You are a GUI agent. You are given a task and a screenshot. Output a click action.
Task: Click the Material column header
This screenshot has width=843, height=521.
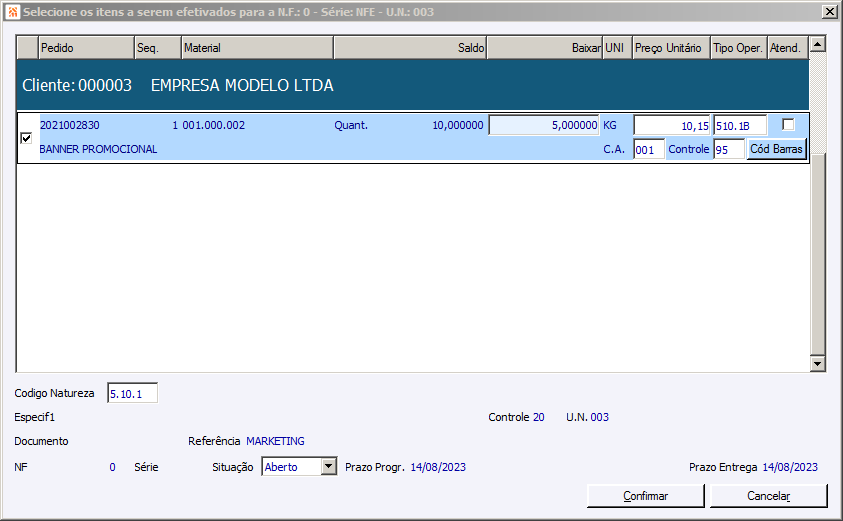(258, 48)
